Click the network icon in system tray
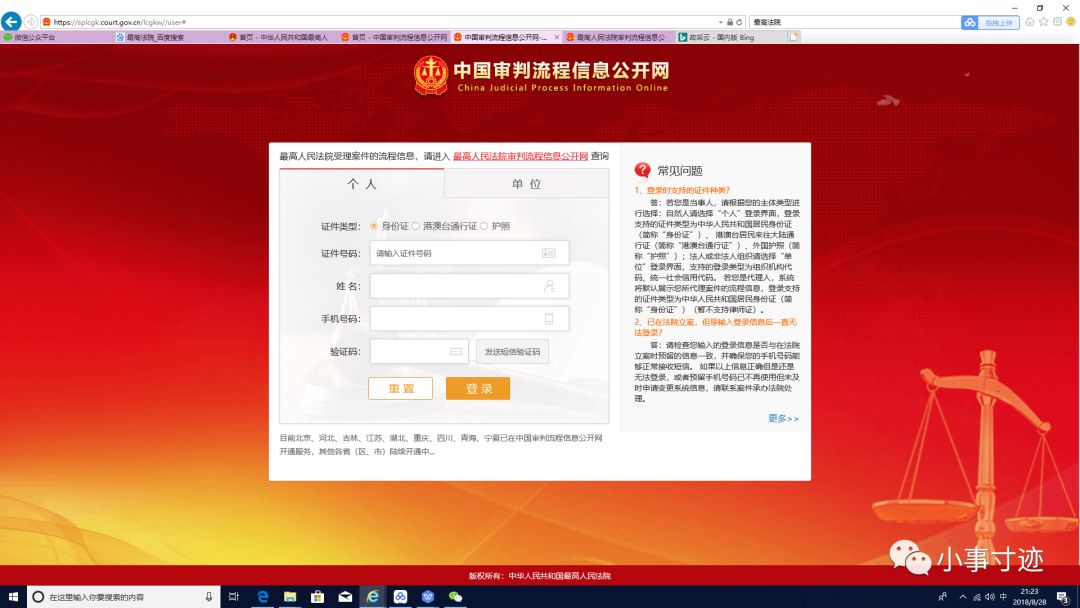The width and height of the screenshot is (1080, 608). 977,597
